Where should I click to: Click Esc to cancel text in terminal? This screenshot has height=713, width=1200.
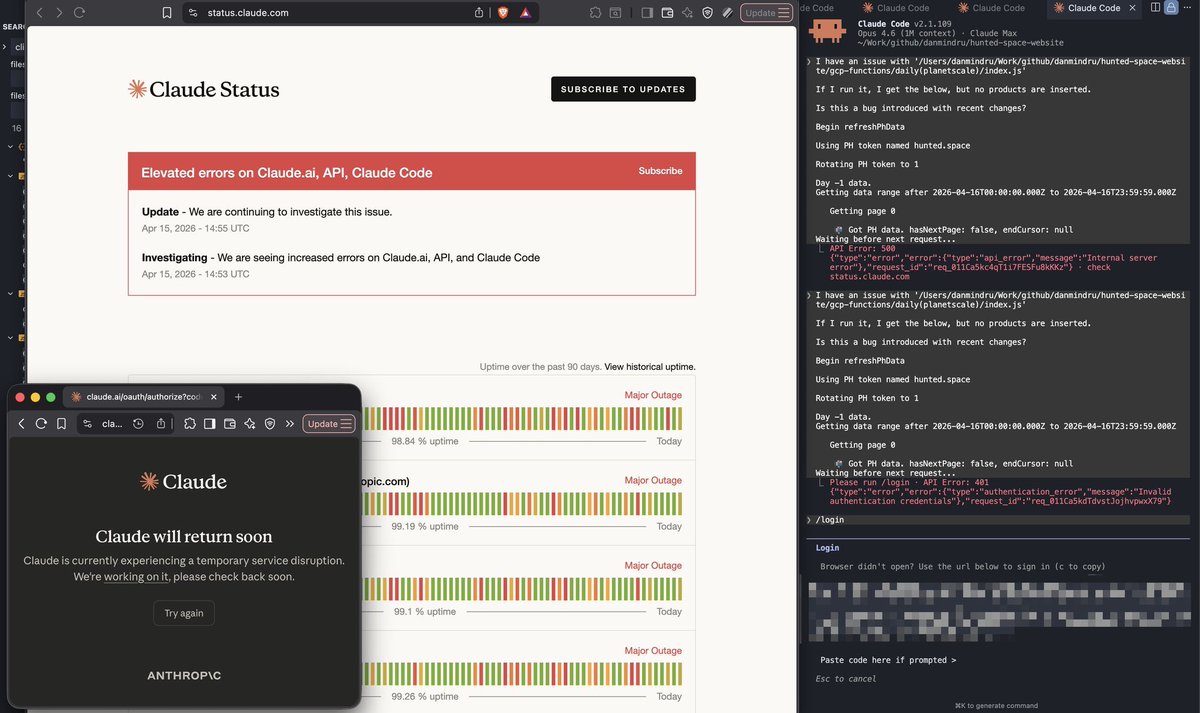point(845,679)
